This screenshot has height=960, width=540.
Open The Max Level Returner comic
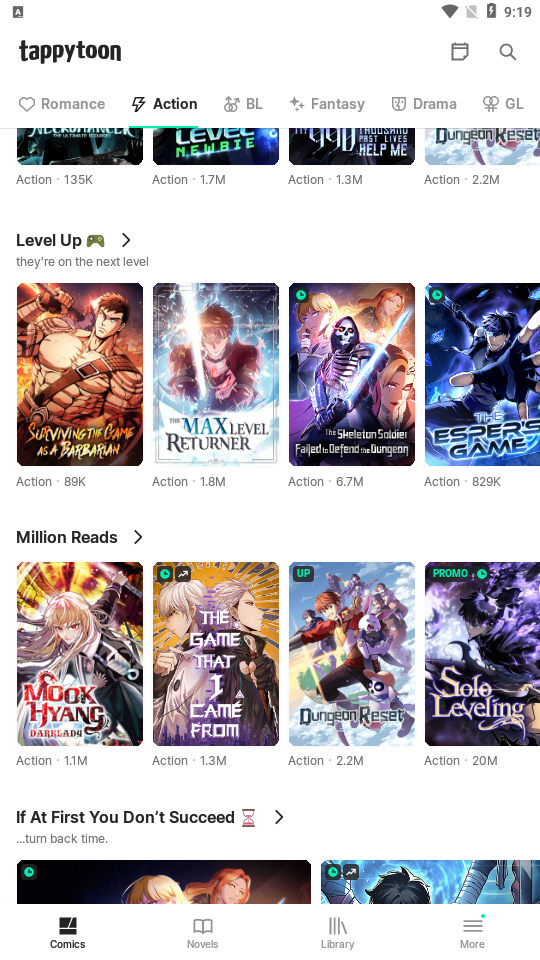coord(216,374)
